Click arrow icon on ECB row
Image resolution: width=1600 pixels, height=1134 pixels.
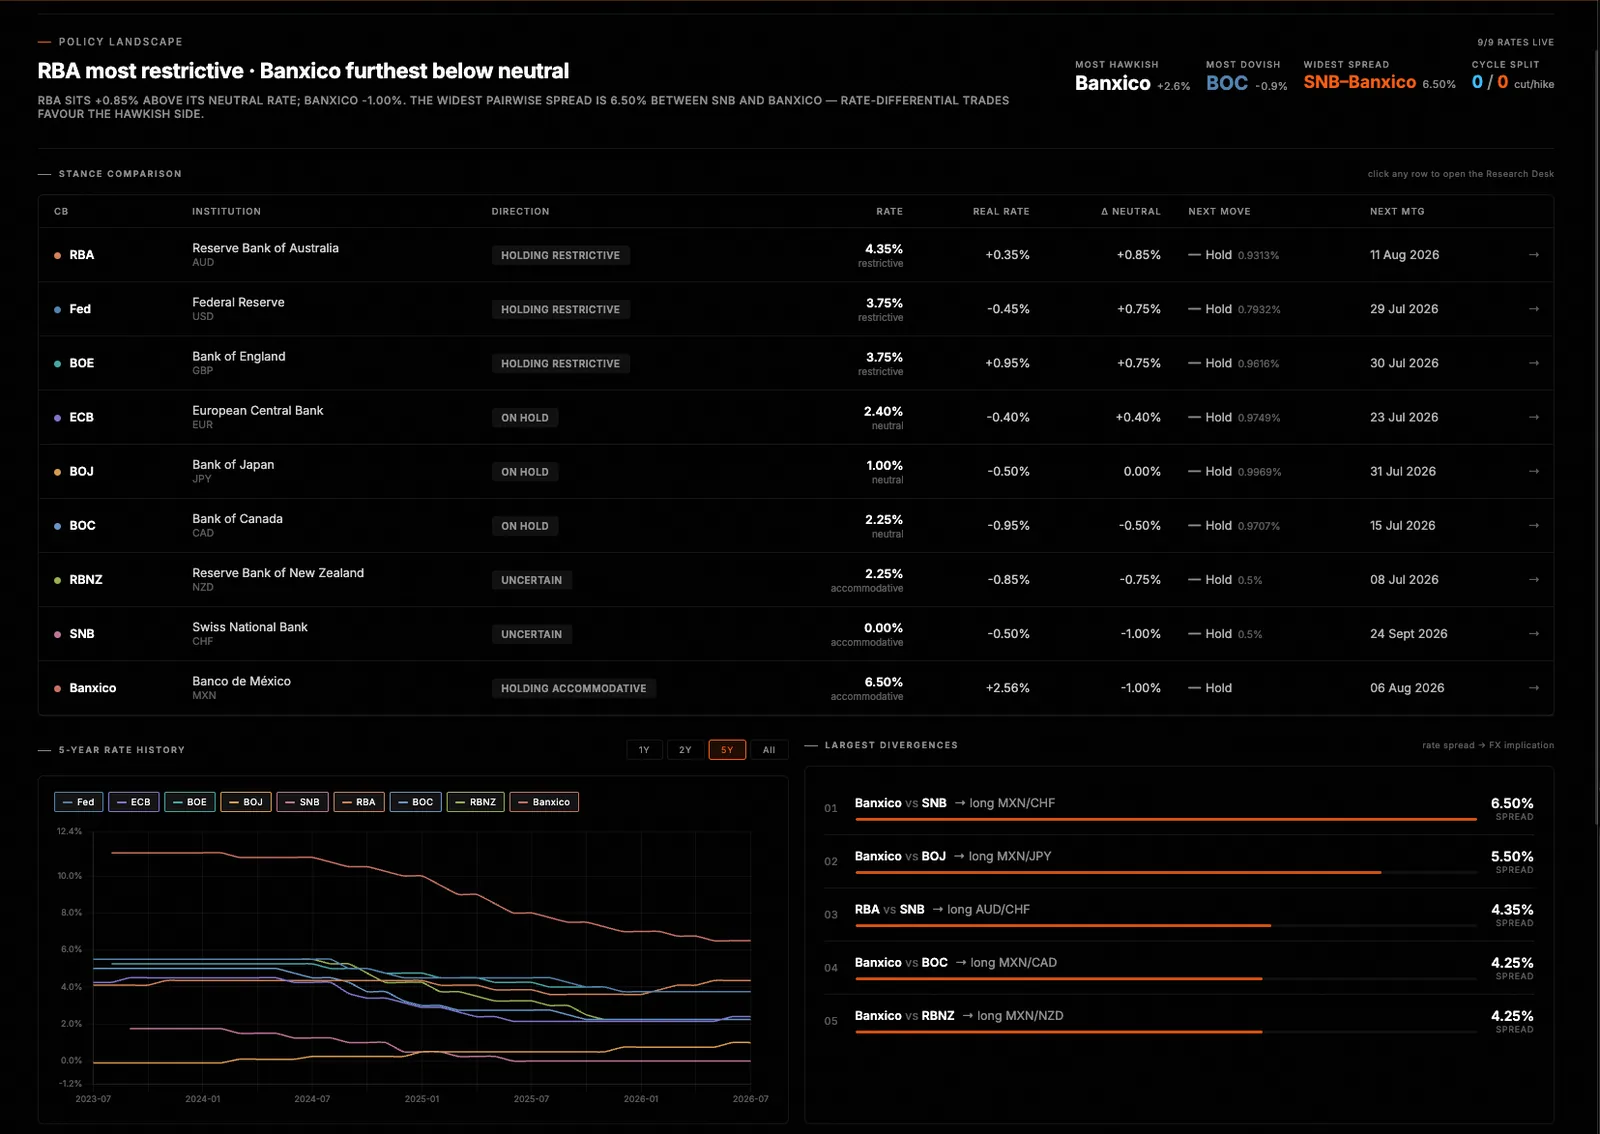1533,417
